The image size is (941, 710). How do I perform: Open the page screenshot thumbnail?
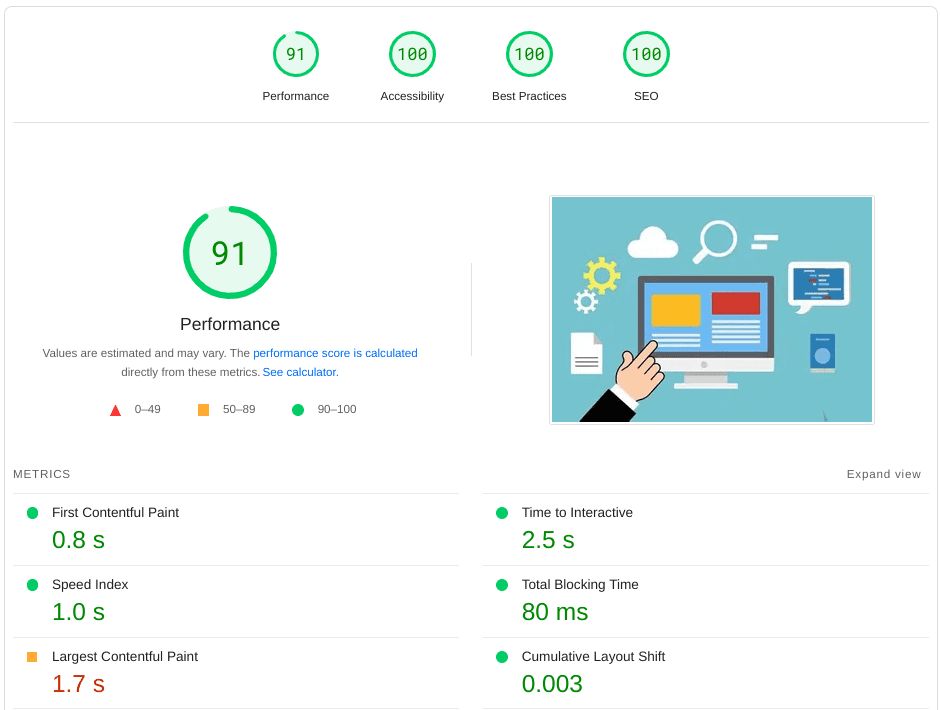click(x=712, y=310)
